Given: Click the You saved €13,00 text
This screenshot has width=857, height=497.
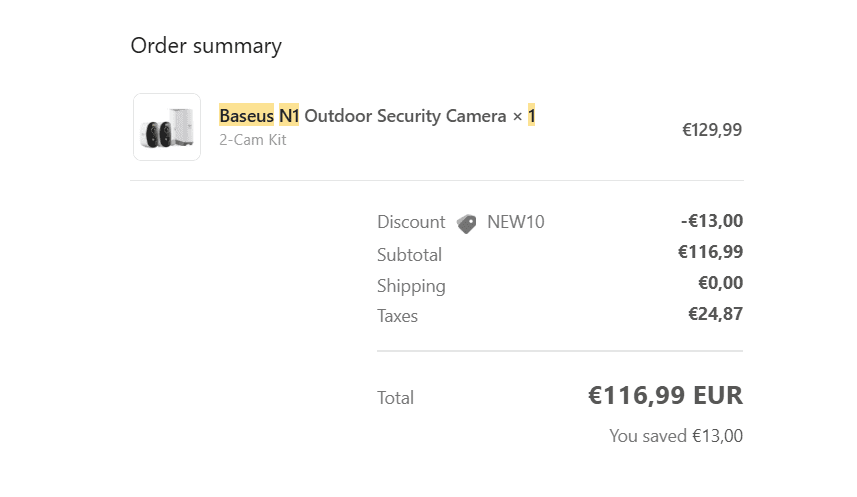Looking at the screenshot, I should pyautogui.click(x=676, y=436).
